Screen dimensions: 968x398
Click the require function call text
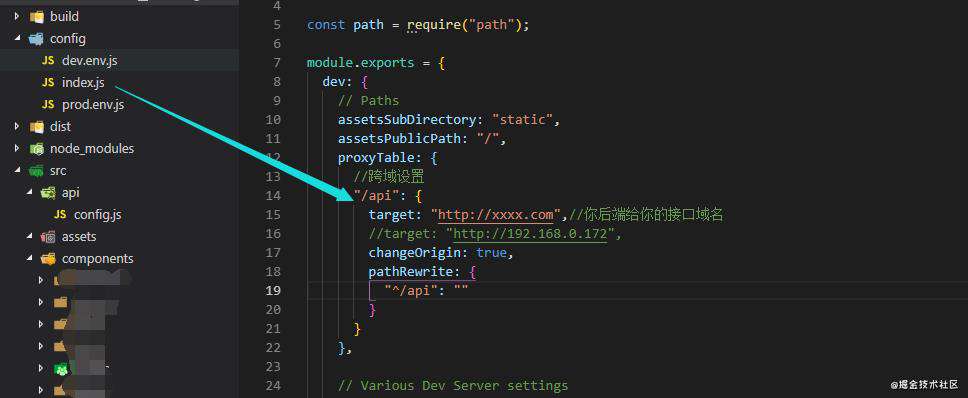point(434,25)
